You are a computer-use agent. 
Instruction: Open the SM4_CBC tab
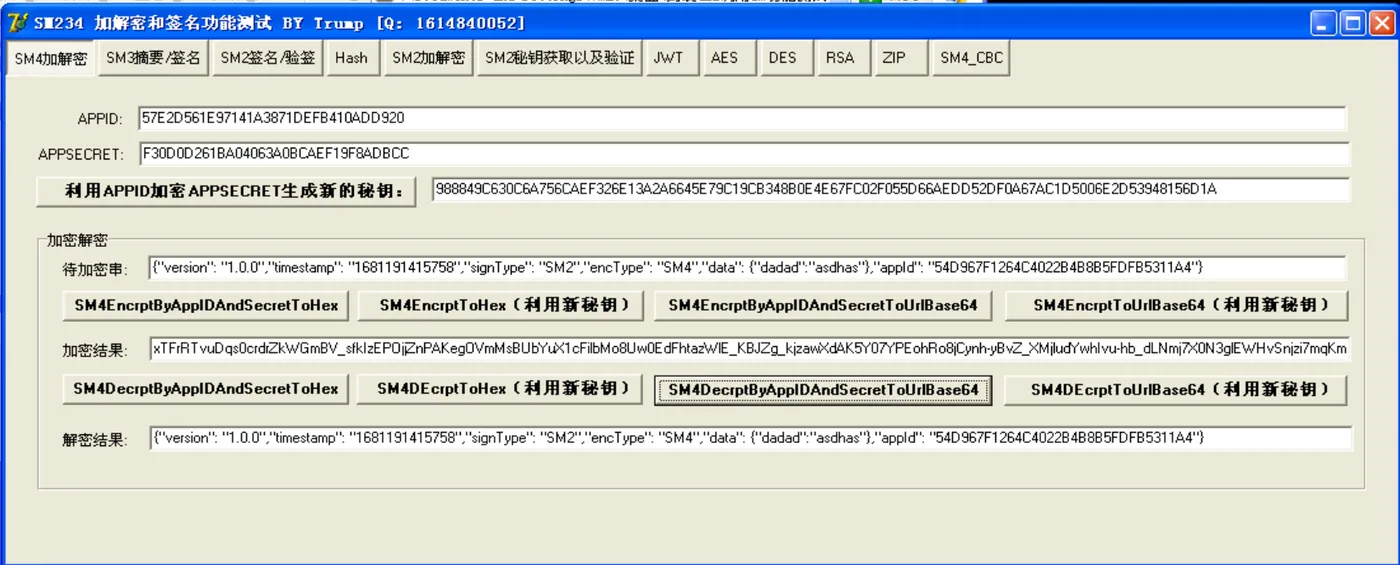click(x=970, y=58)
